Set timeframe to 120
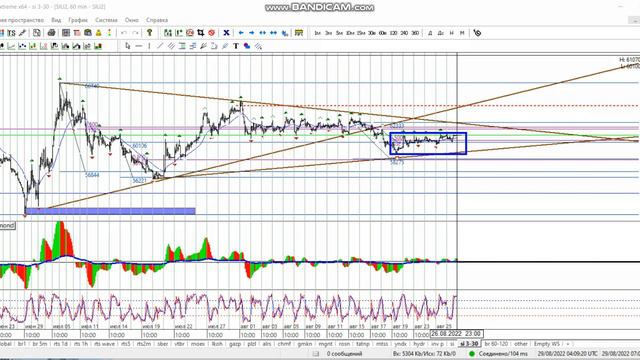The width and height of the screenshot is (640, 360). point(393,33)
